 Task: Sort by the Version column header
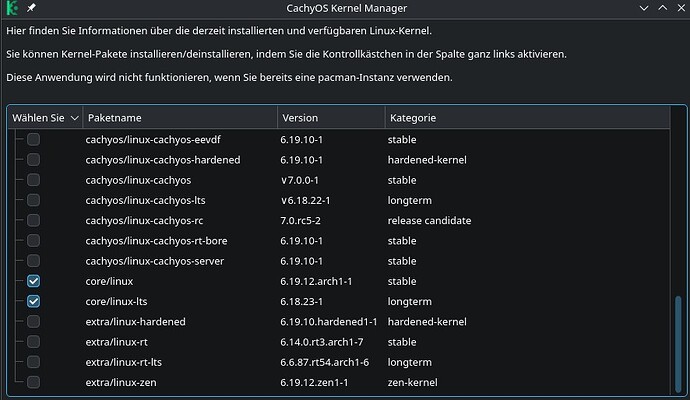[331, 118]
